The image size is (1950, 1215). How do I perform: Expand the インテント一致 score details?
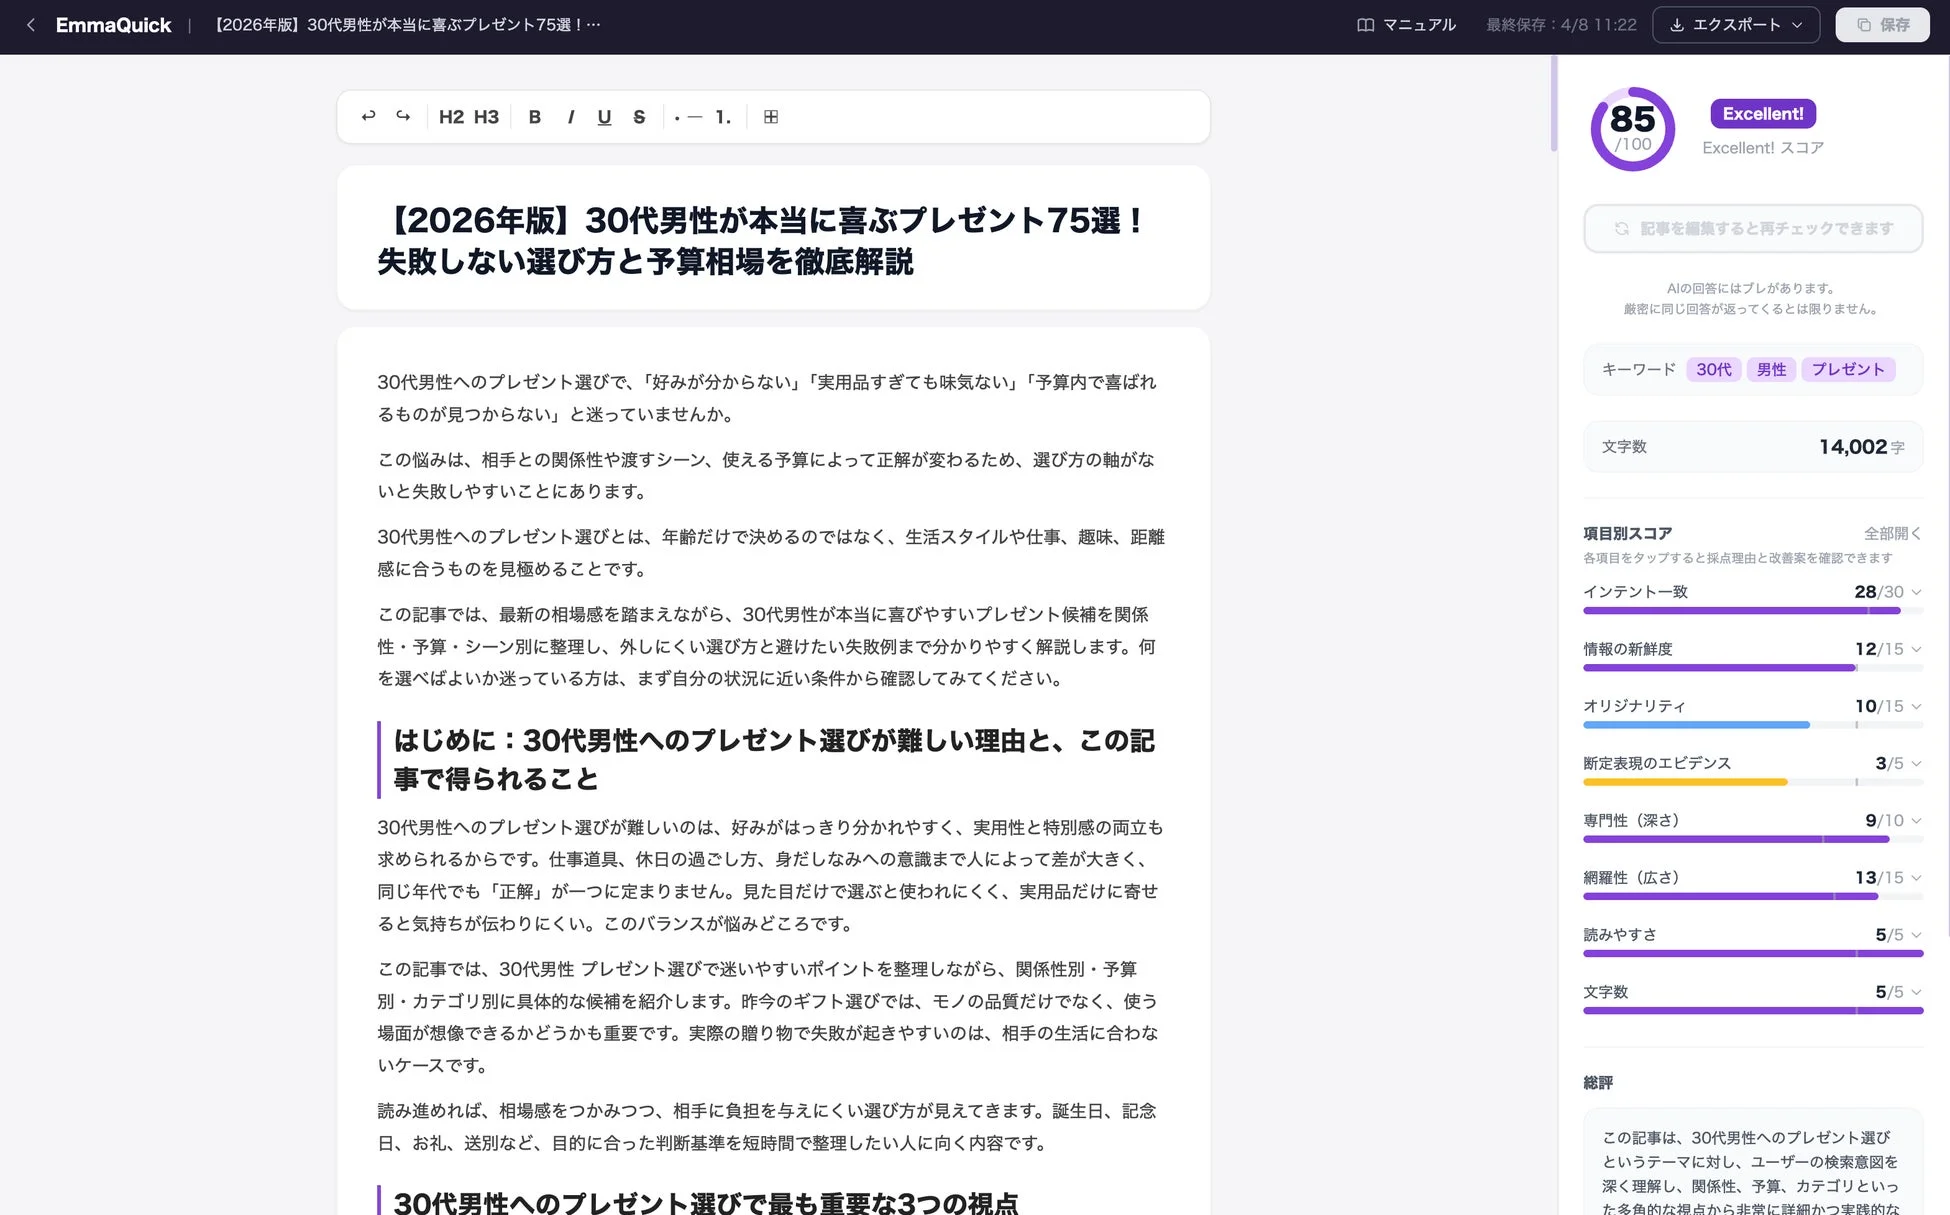point(1915,591)
